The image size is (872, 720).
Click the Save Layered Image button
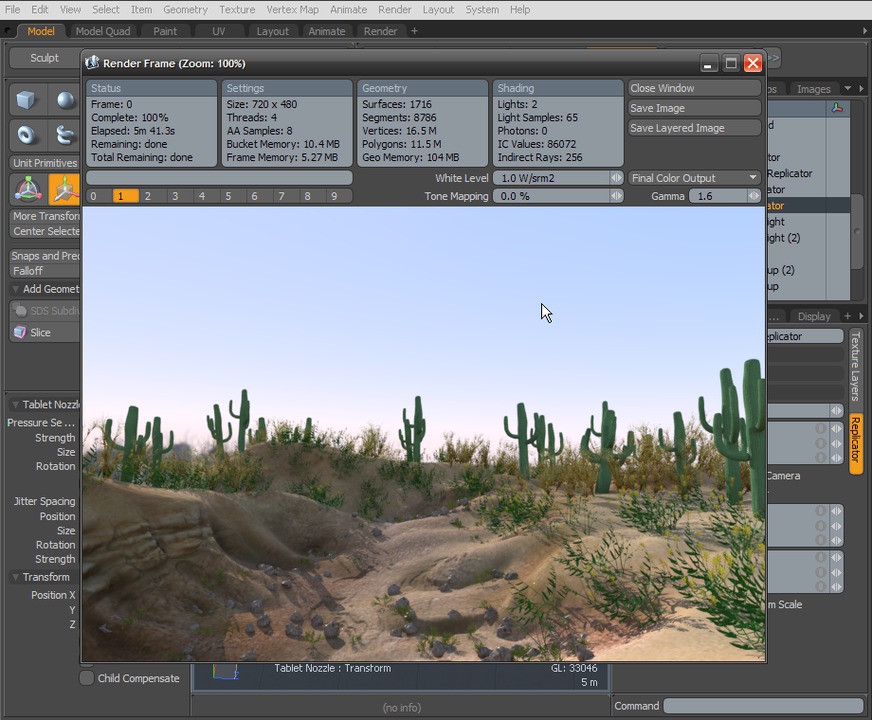(x=693, y=127)
